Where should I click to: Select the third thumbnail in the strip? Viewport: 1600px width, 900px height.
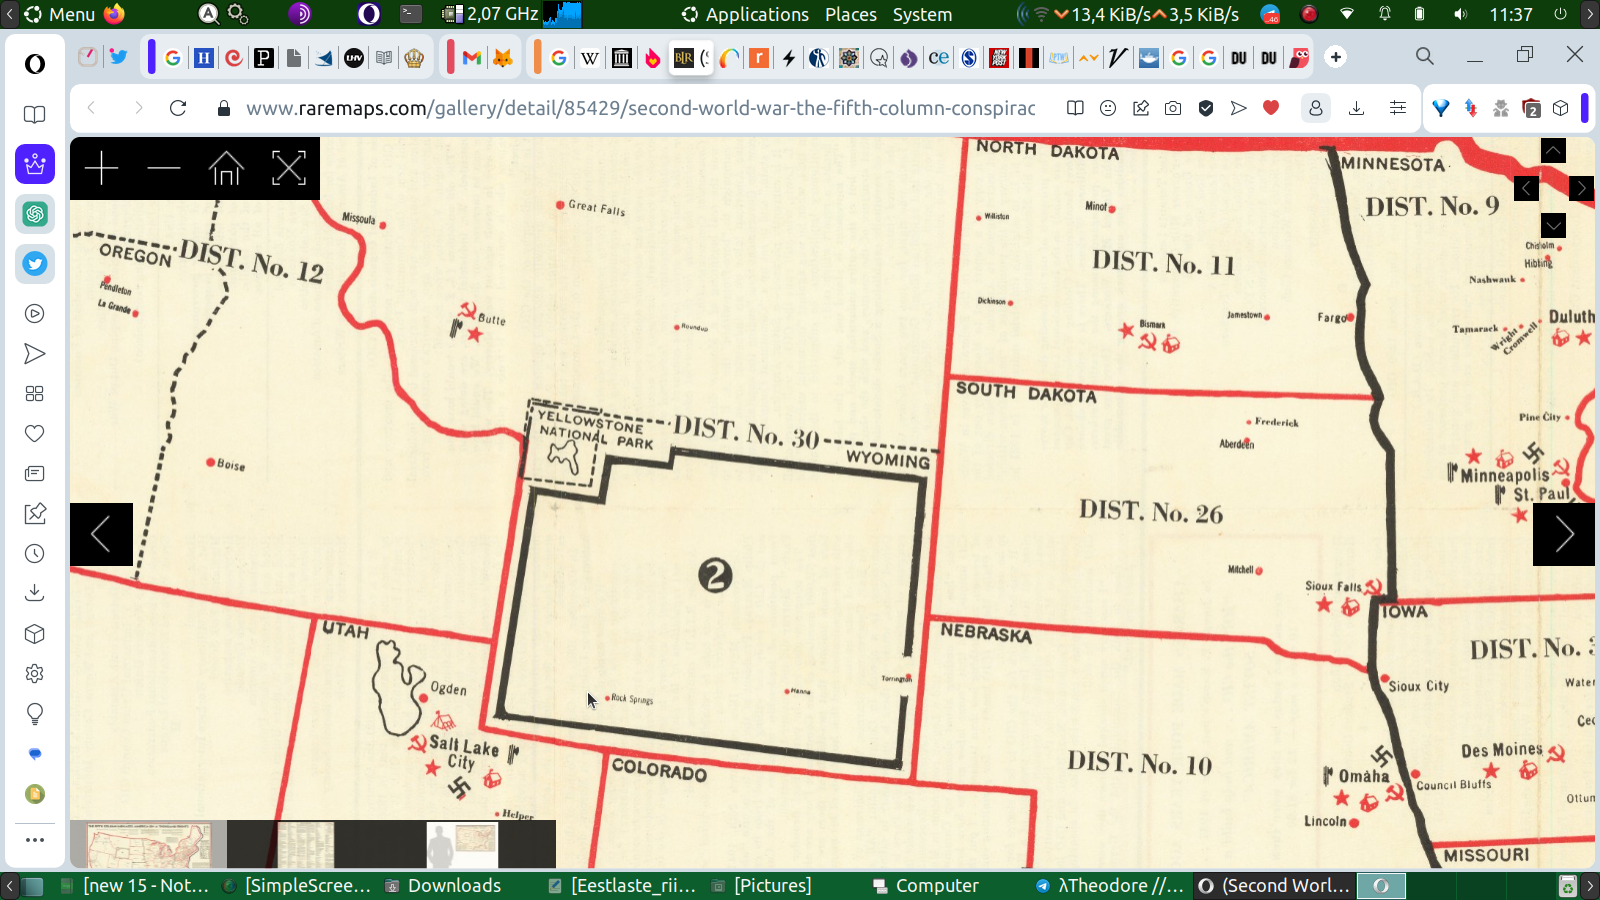[x=462, y=844]
